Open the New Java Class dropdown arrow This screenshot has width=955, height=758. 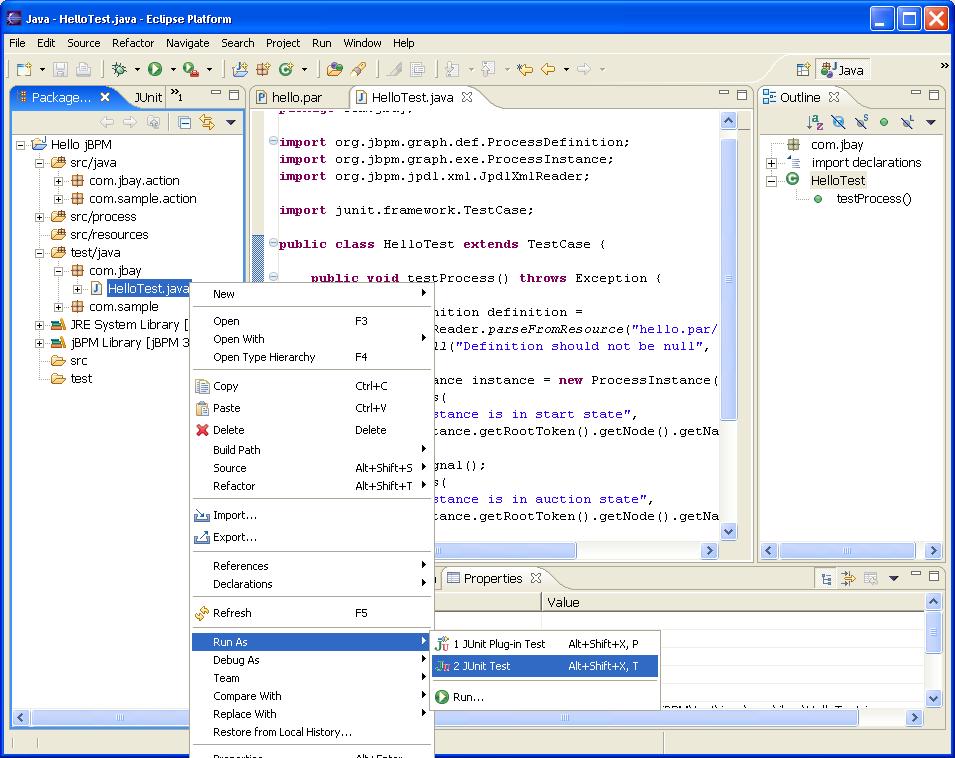pos(304,69)
